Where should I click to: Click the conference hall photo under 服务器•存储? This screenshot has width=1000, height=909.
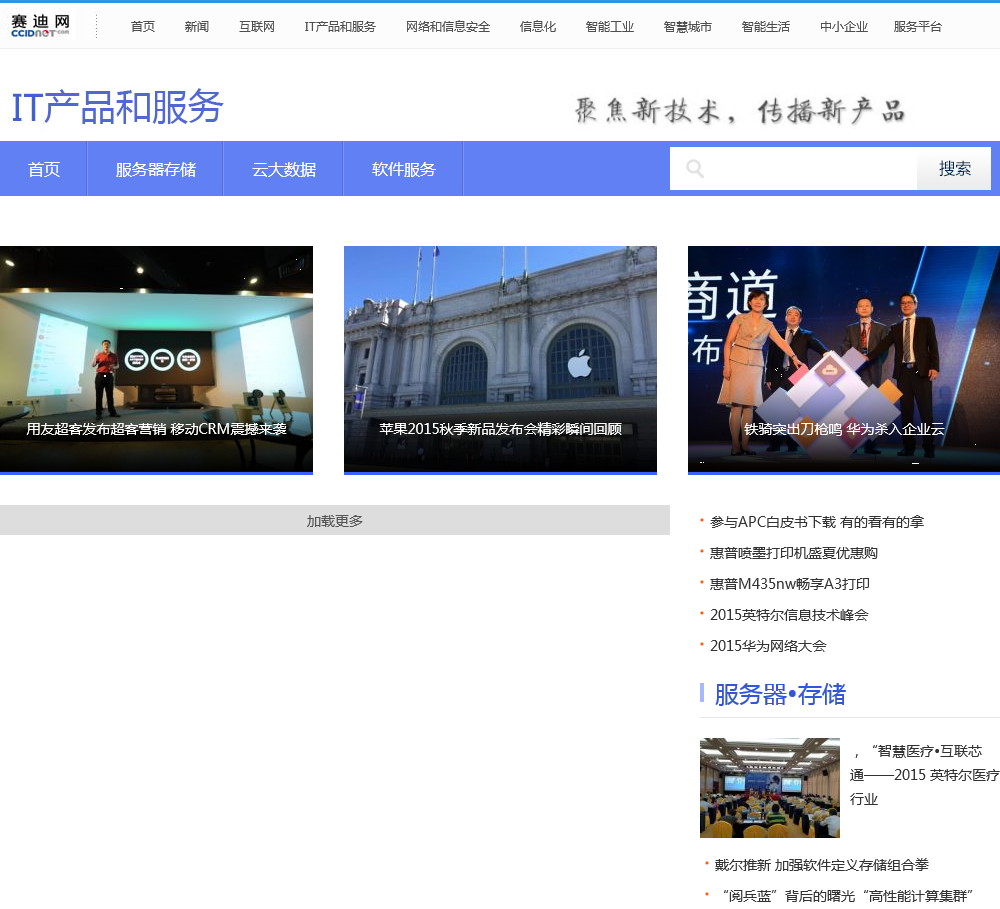(769, 788)
